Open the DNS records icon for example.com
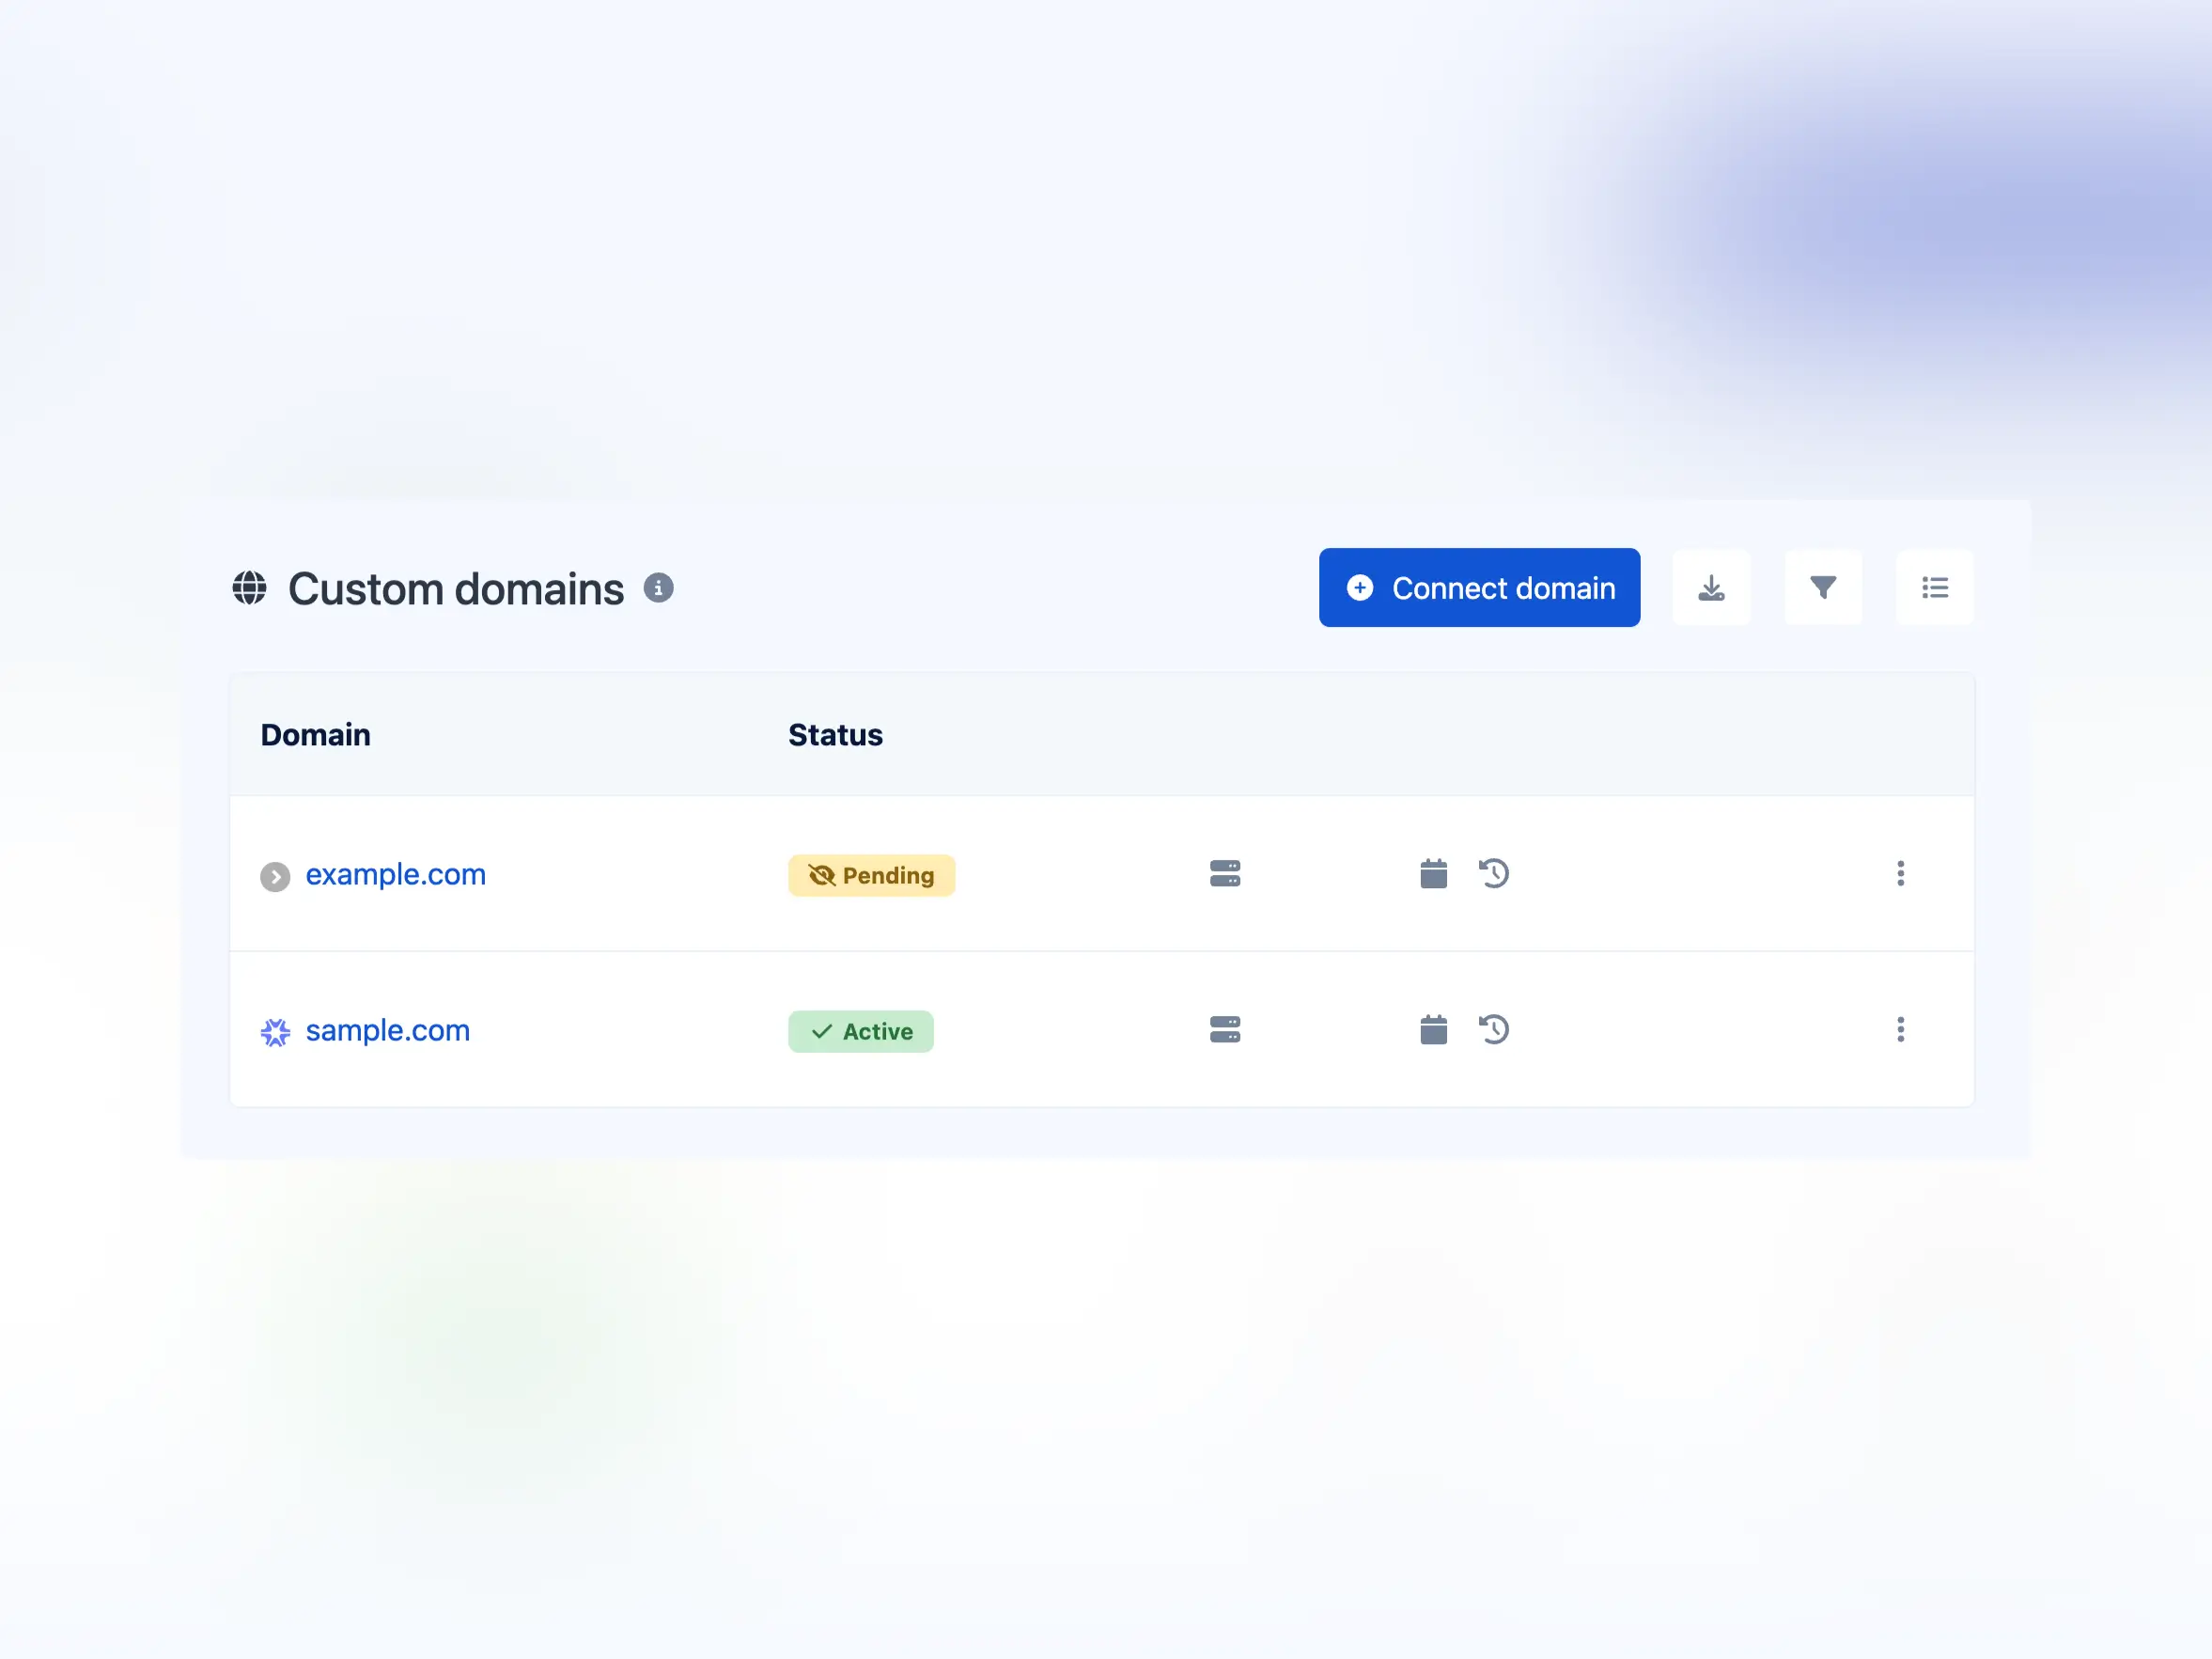The height and width of the screenshot is (1659, 2212). pos(1225,874)
